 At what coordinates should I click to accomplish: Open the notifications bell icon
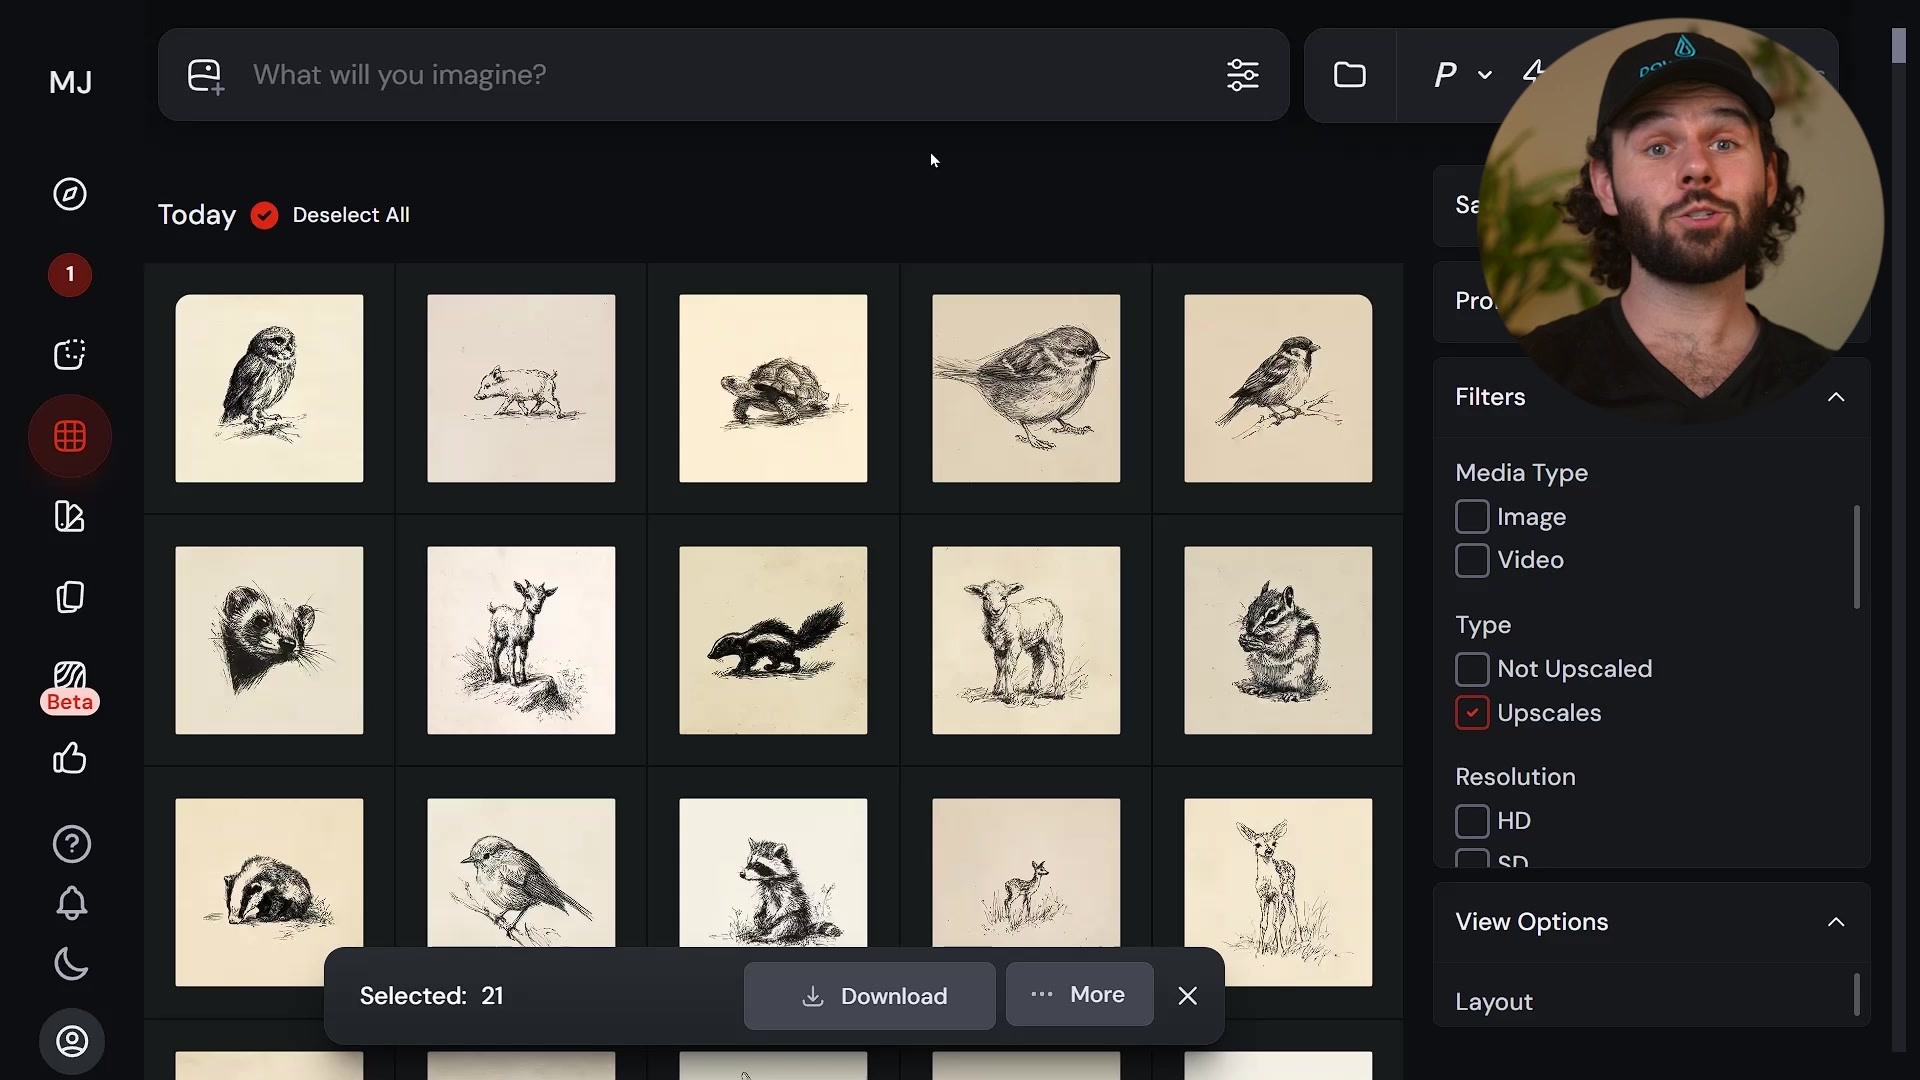click(71, 904)
